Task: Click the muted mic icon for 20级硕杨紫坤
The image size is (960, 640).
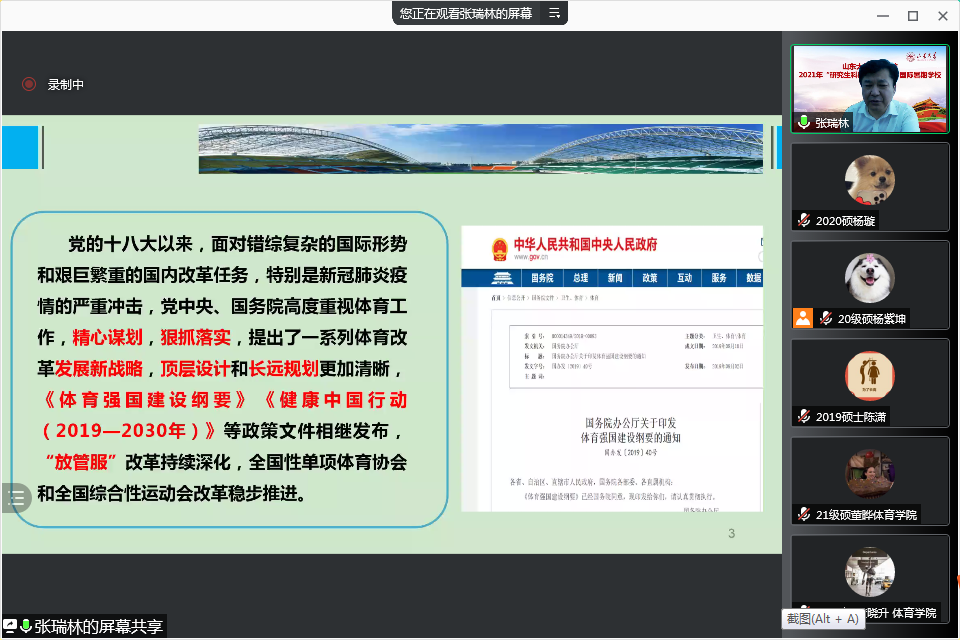Action: click(x=826, y=319)
